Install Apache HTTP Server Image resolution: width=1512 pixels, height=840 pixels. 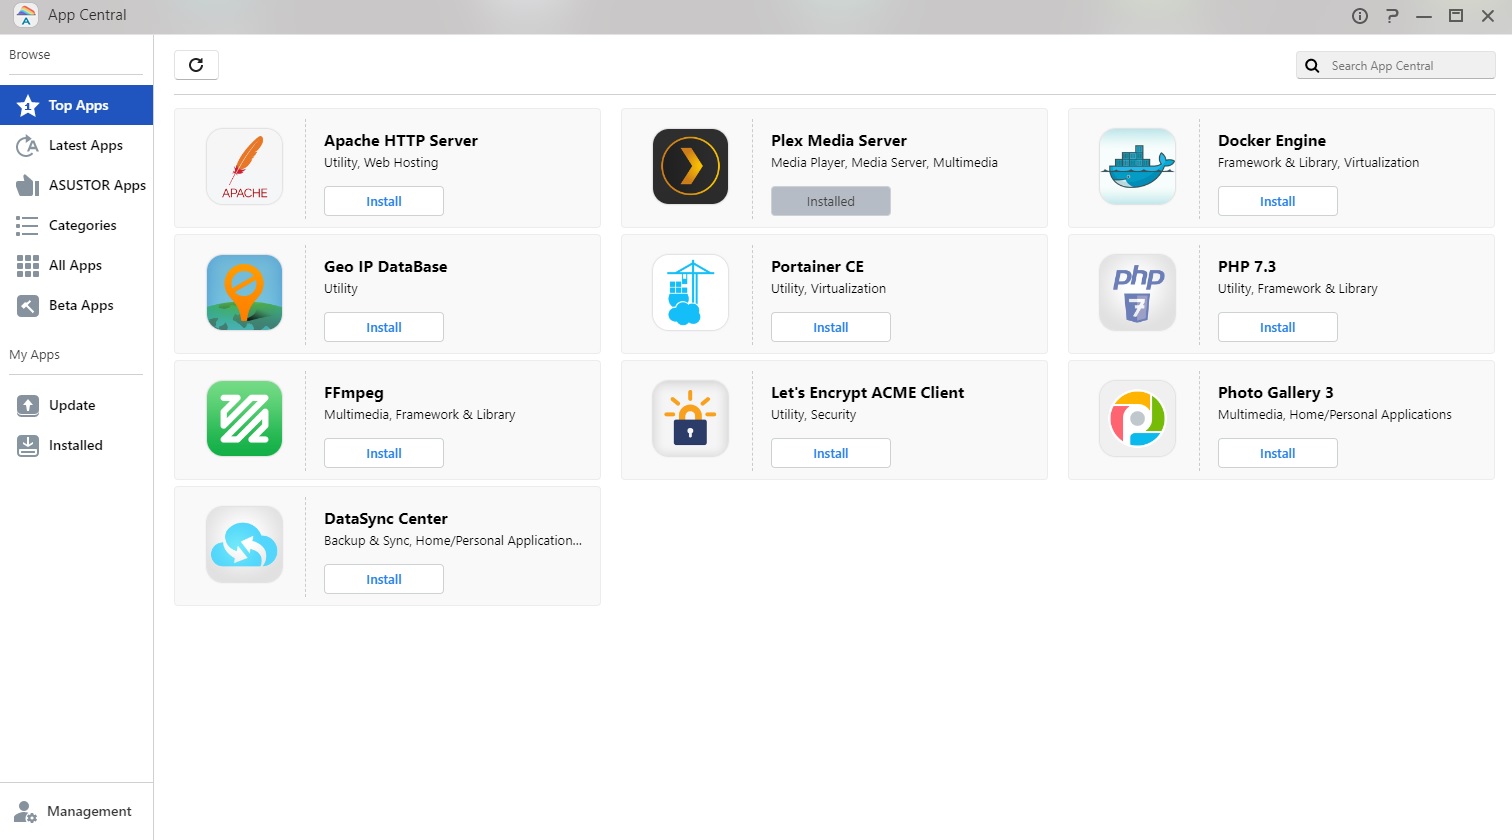click(384, 201)
